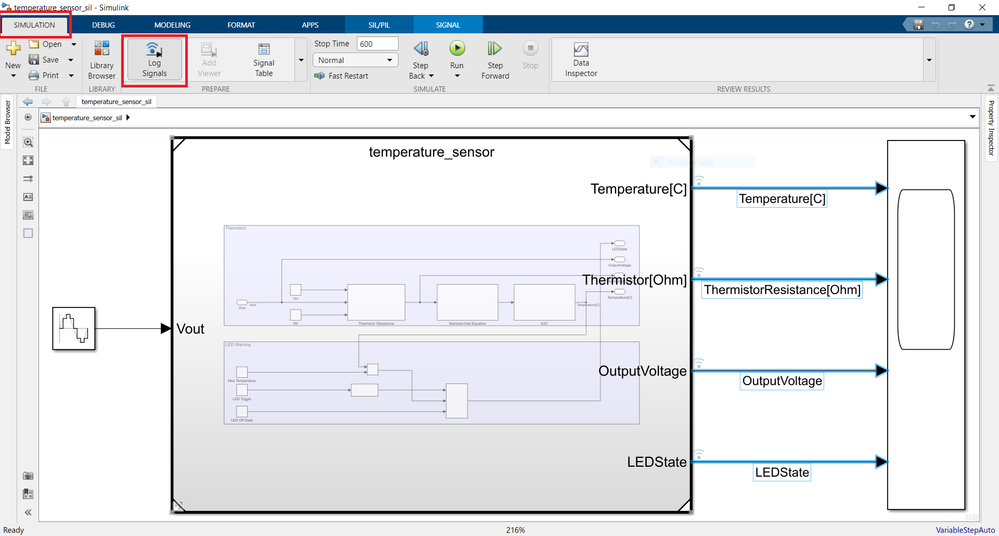Run the simulation
This screenshot has height=536, width=999.
coord(457,48)
